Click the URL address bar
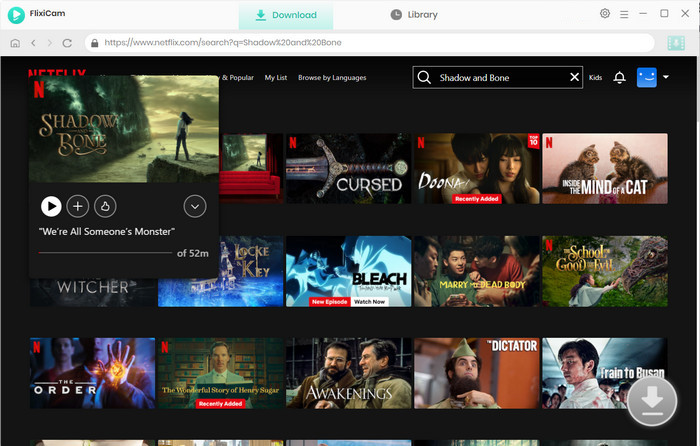700x446 pixels. (x=370, y=43)
